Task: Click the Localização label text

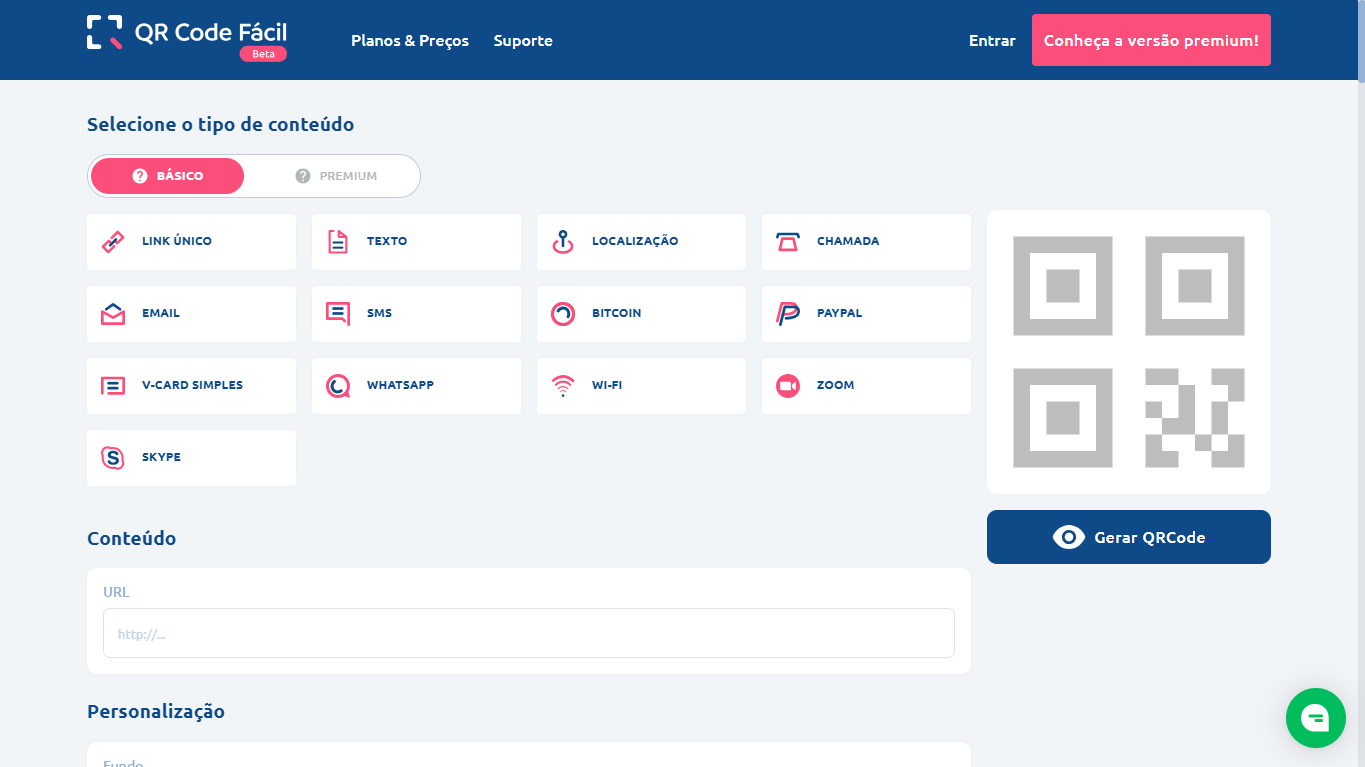Action: [x=635, y=241]
